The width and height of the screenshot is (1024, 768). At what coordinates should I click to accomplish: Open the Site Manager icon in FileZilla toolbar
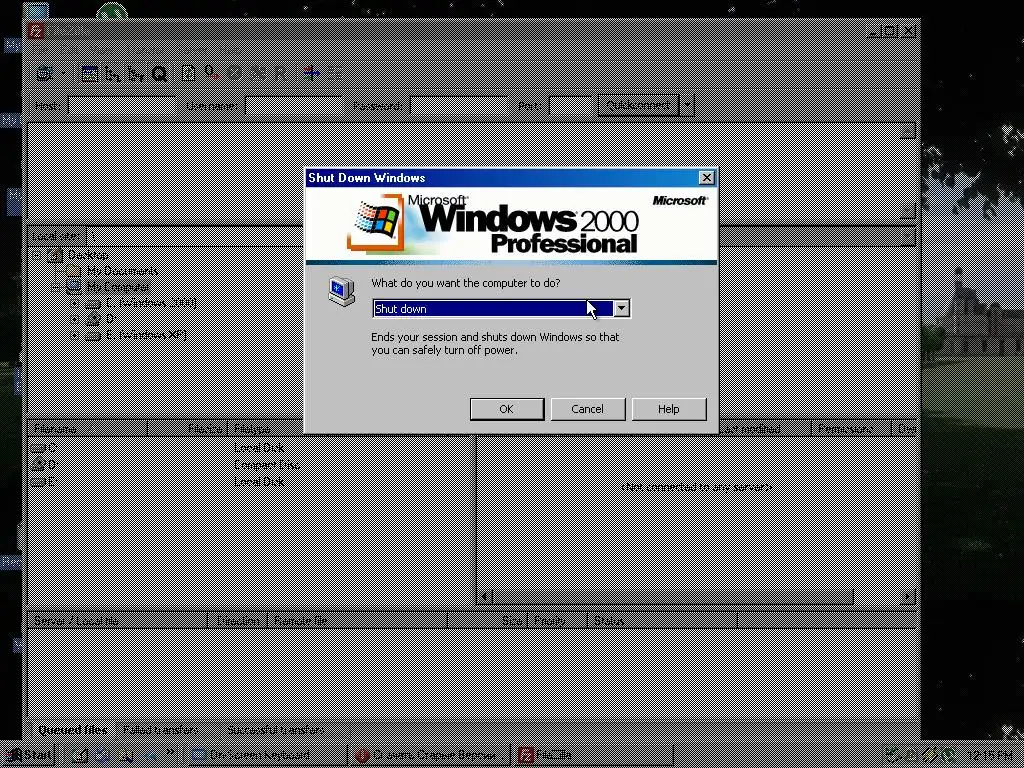point(44,74)
